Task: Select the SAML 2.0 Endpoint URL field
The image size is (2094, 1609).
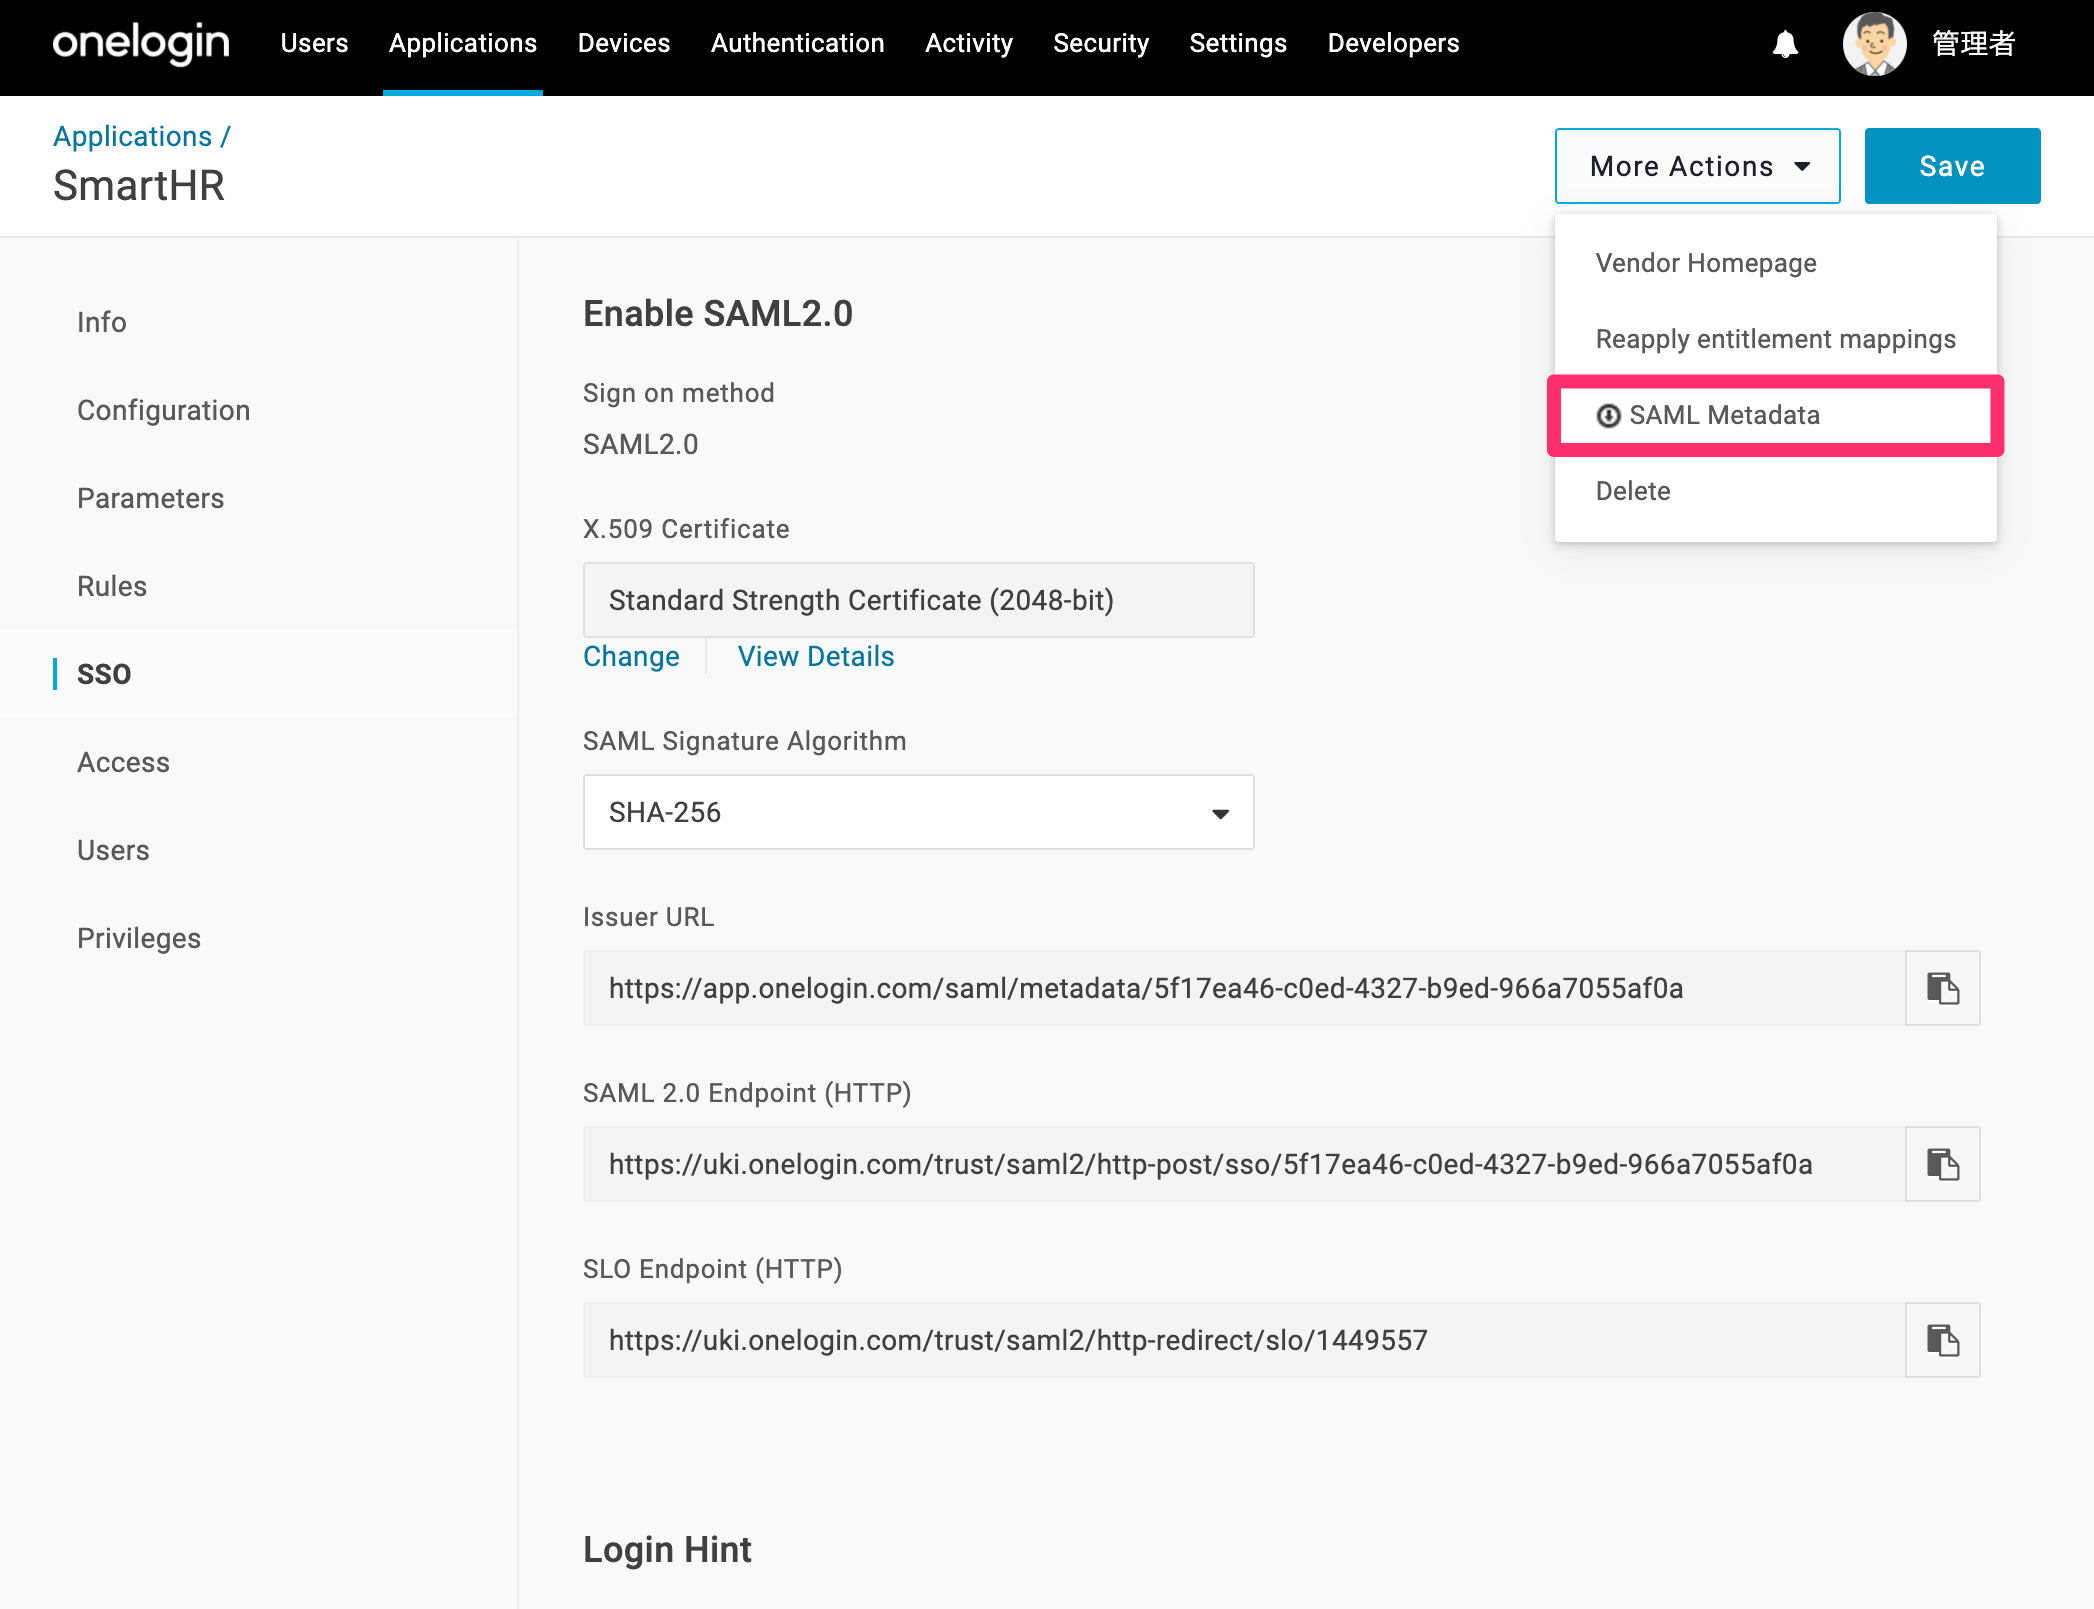Action: click(x=1244, y=1164)
